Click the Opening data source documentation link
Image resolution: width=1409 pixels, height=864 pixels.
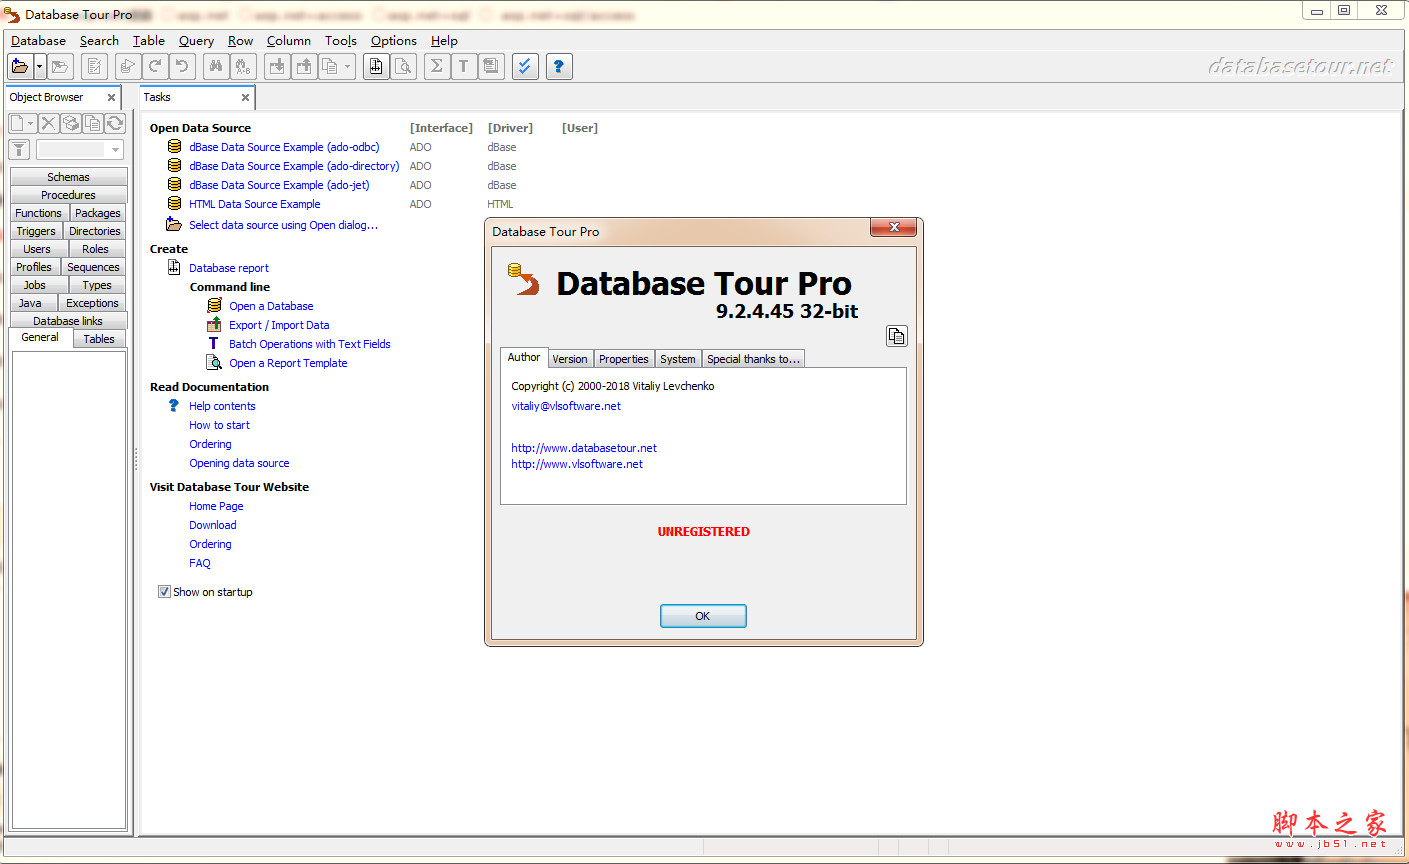point(239,463)
